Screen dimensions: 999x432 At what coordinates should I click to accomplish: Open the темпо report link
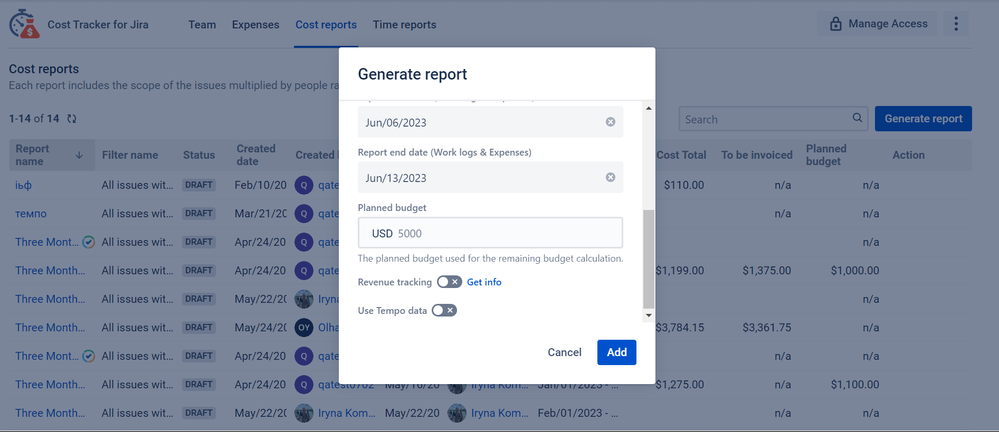tap(31, 213)
